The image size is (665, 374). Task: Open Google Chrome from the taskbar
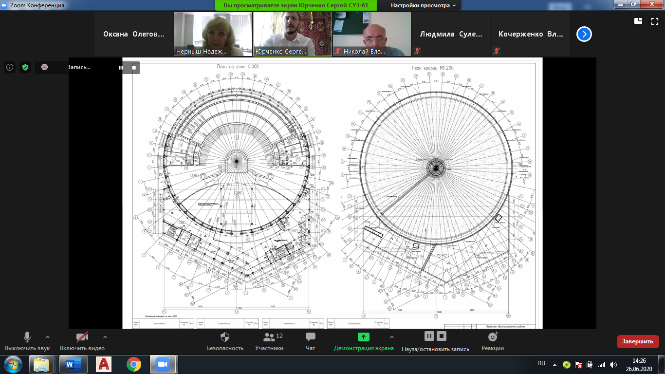pos(134,364)
